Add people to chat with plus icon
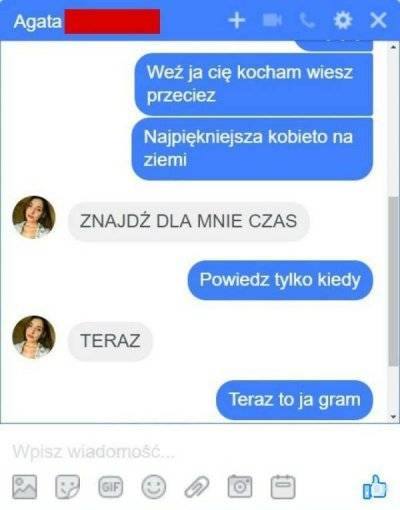Screen dimensions: 400x510 237,21
